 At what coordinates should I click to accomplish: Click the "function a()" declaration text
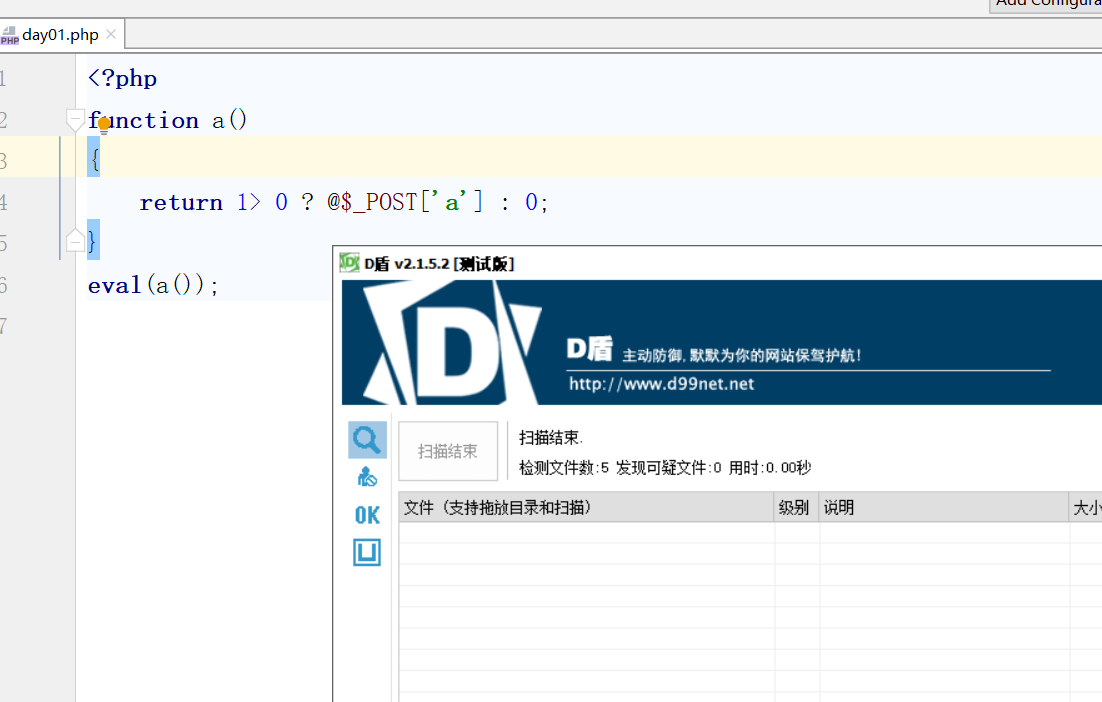pos(167,120)
